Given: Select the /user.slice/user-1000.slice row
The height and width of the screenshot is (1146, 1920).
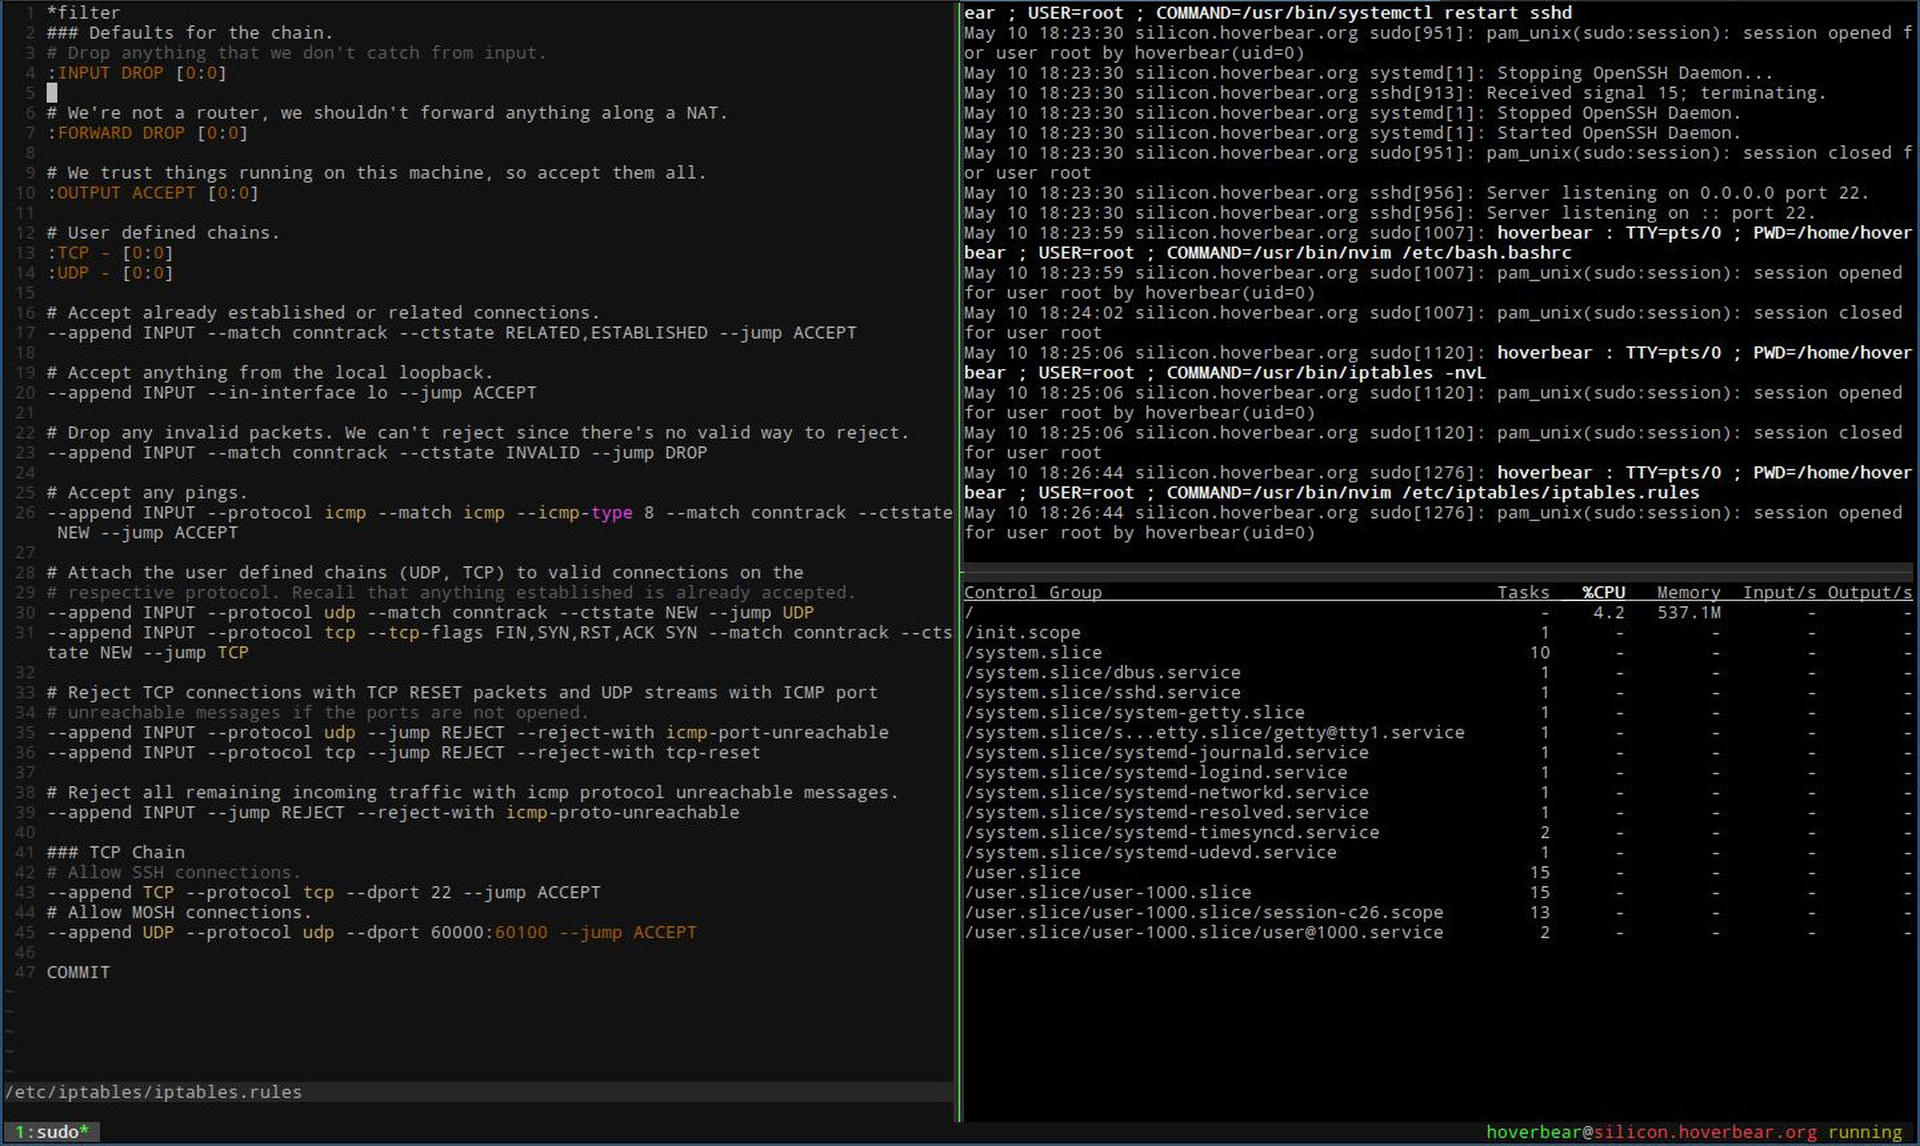Looking at the screenshot, I should tap(1107, 892).
